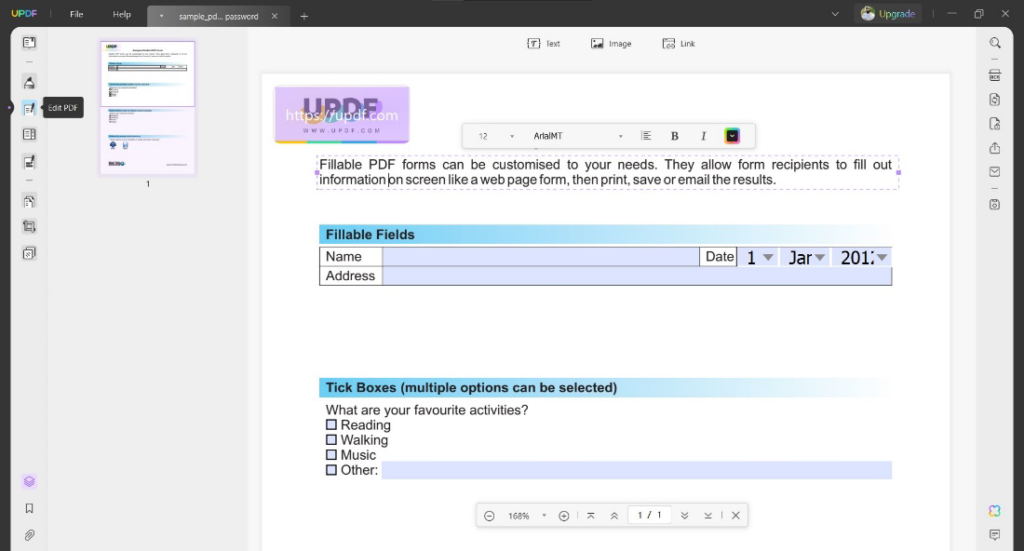Click the Save as other disk icon
This screenshot has width=1024, height=551.
coord(995,204)
